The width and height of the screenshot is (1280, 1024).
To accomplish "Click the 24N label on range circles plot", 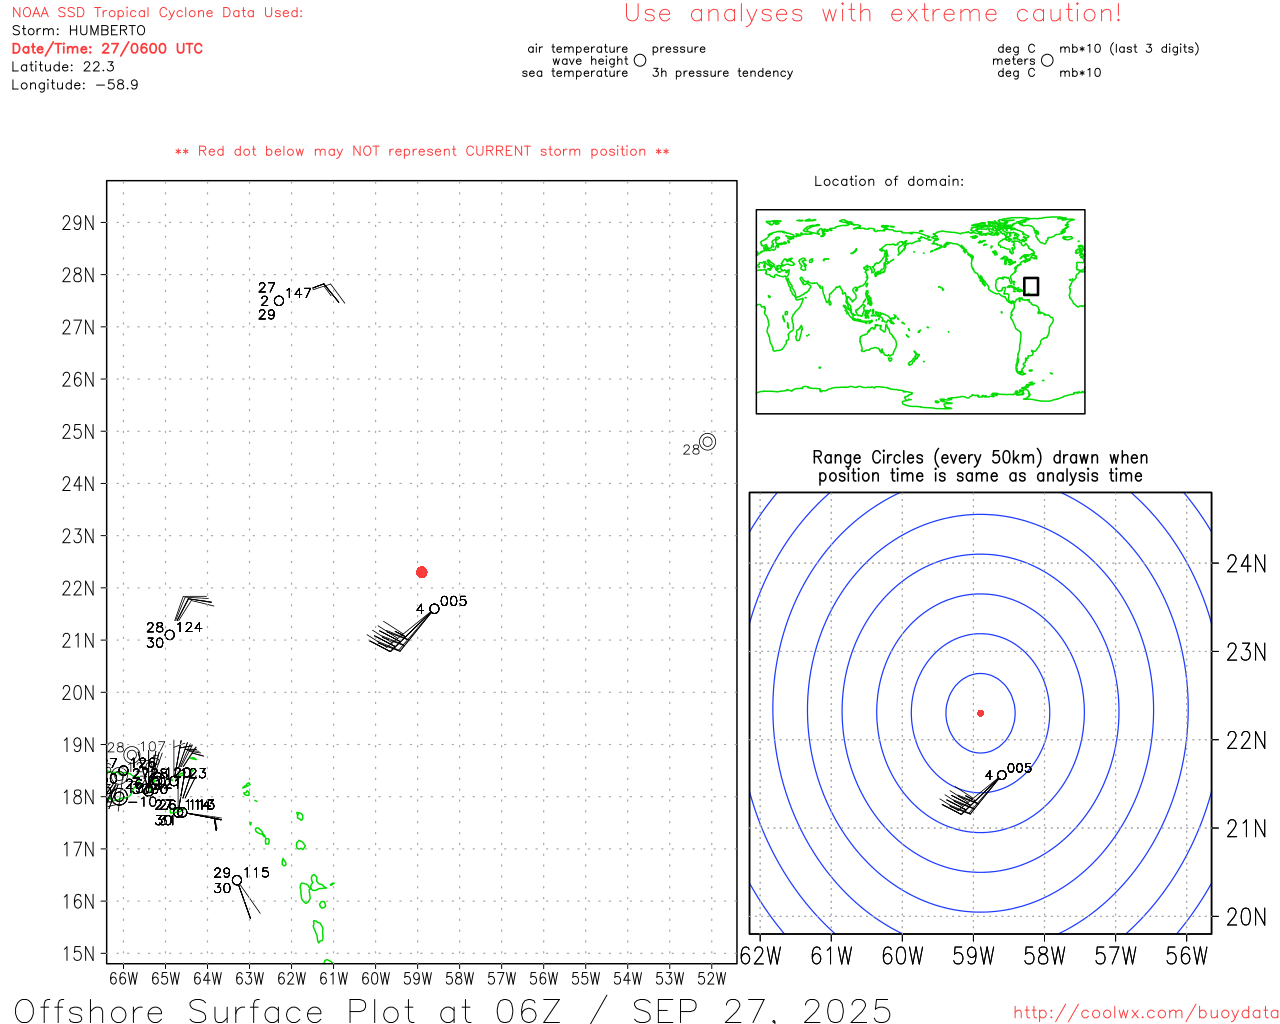I will [1246, 564].
